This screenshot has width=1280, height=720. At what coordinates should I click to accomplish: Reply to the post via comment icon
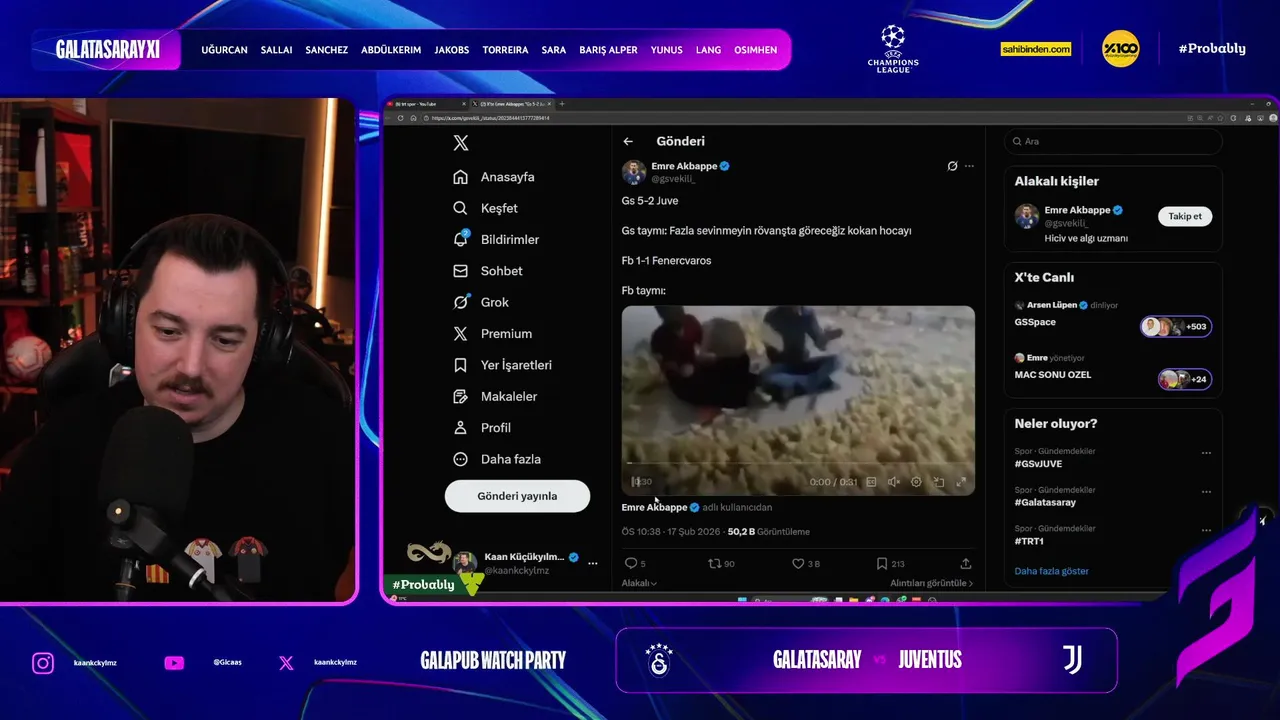[x=634, y=564]
